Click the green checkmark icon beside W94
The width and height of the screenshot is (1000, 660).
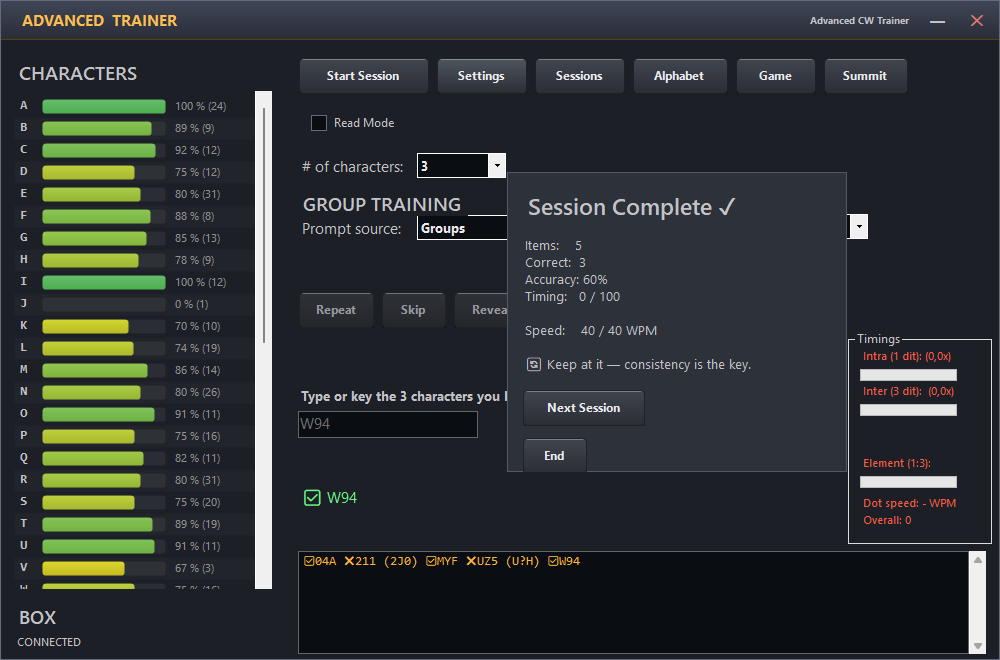(x=312, y=497)
